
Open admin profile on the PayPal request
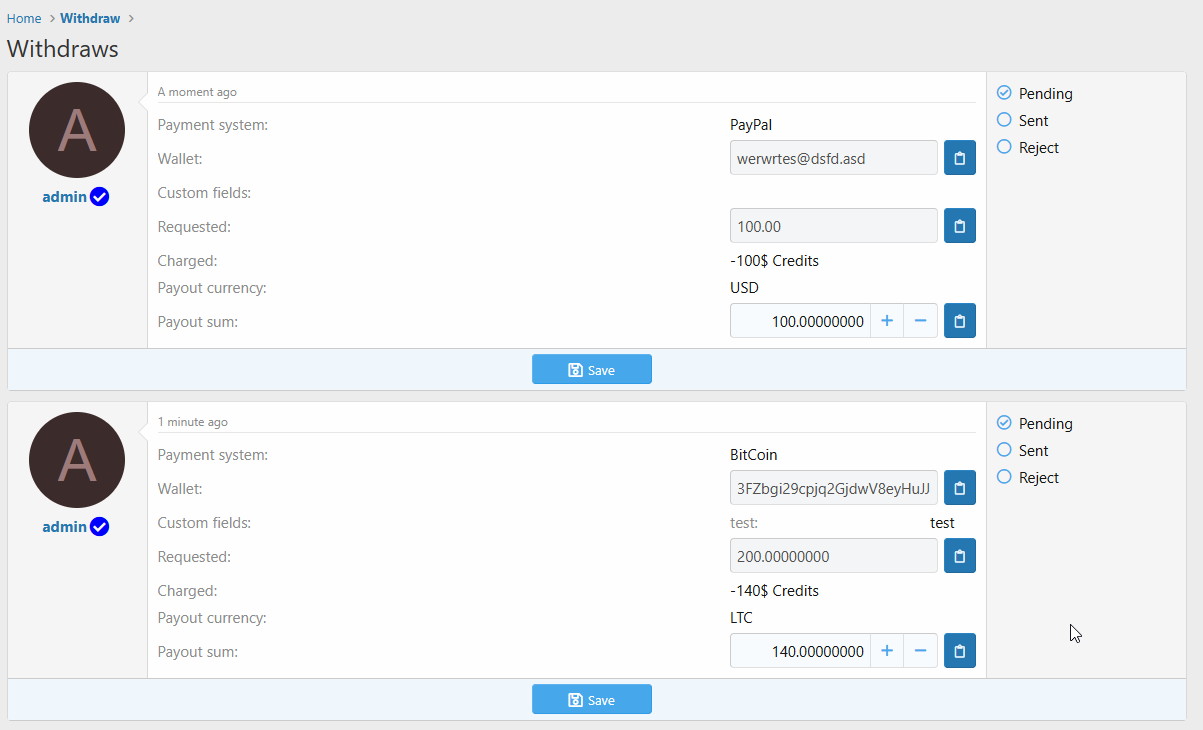[64, 197]
